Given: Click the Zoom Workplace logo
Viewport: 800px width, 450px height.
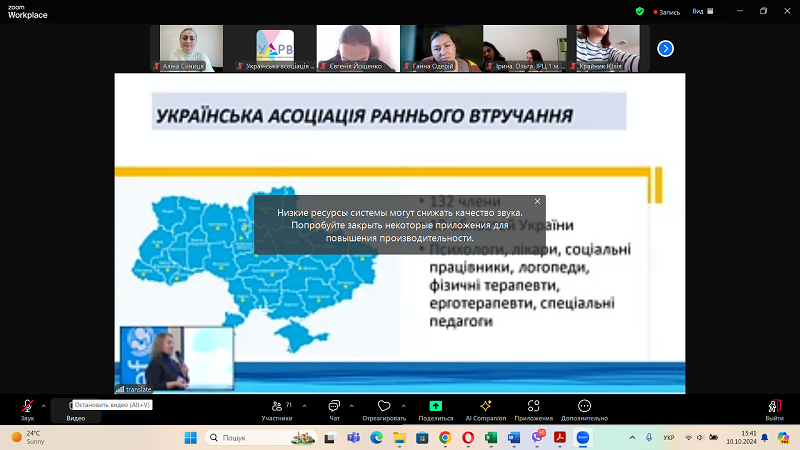Looking at the screenshot, I should click(x=28, y=12).
